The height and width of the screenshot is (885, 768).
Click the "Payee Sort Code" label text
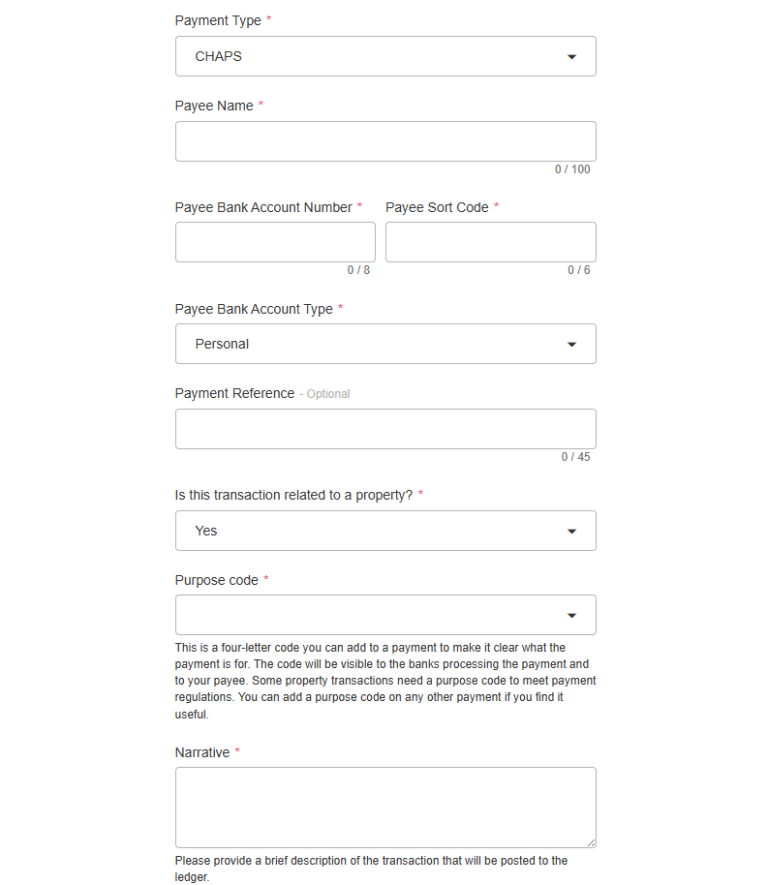437,207
